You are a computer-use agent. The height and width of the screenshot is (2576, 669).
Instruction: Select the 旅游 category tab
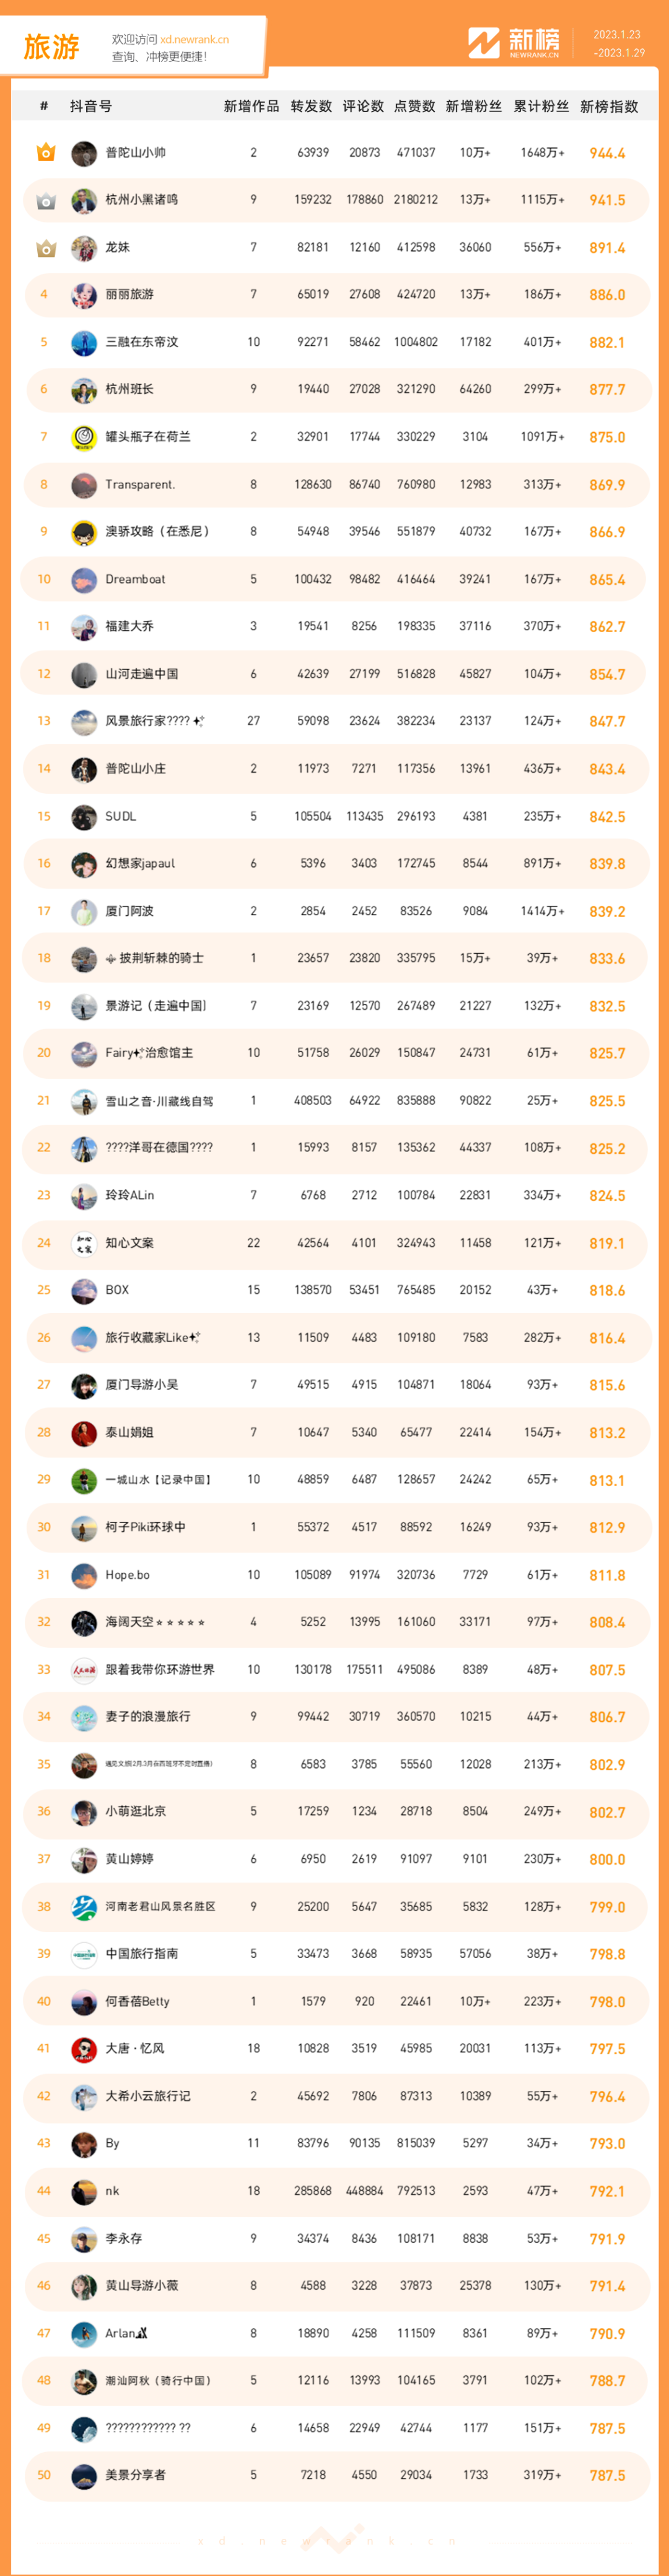51,47
